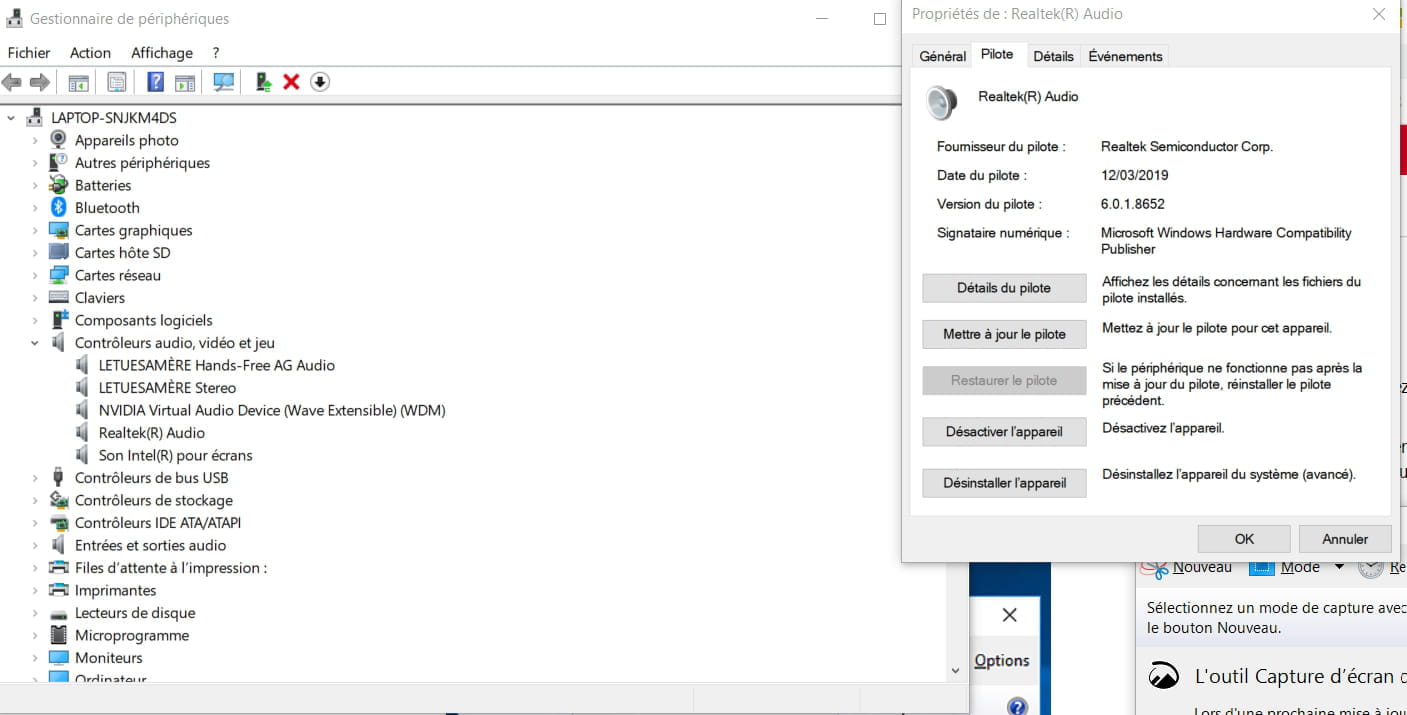Click the device tree scrollbar down arrow
This screenshot has width=1407, height=715.
point(955,670)
